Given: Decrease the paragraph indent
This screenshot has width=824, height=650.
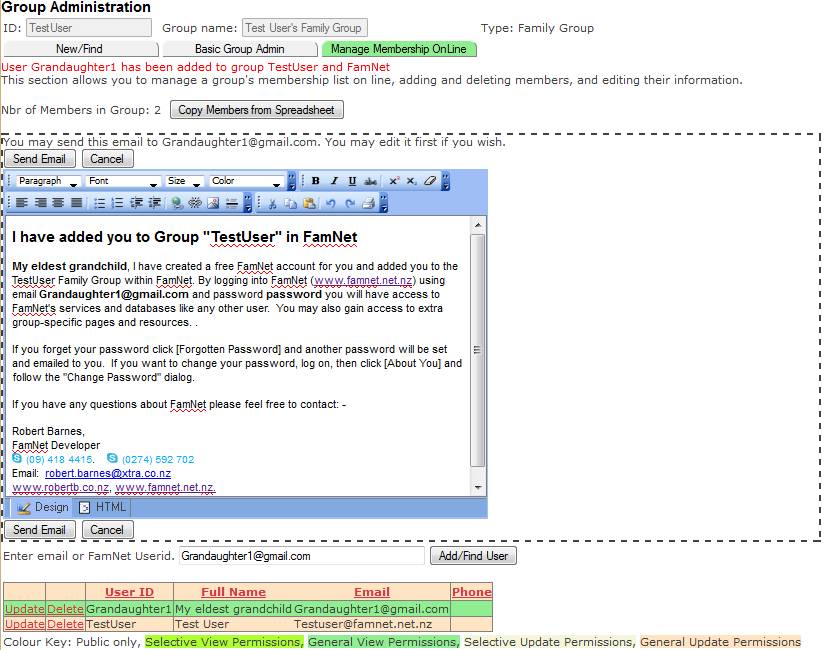Looking at the screenshot, I should (x=136, y=203).
